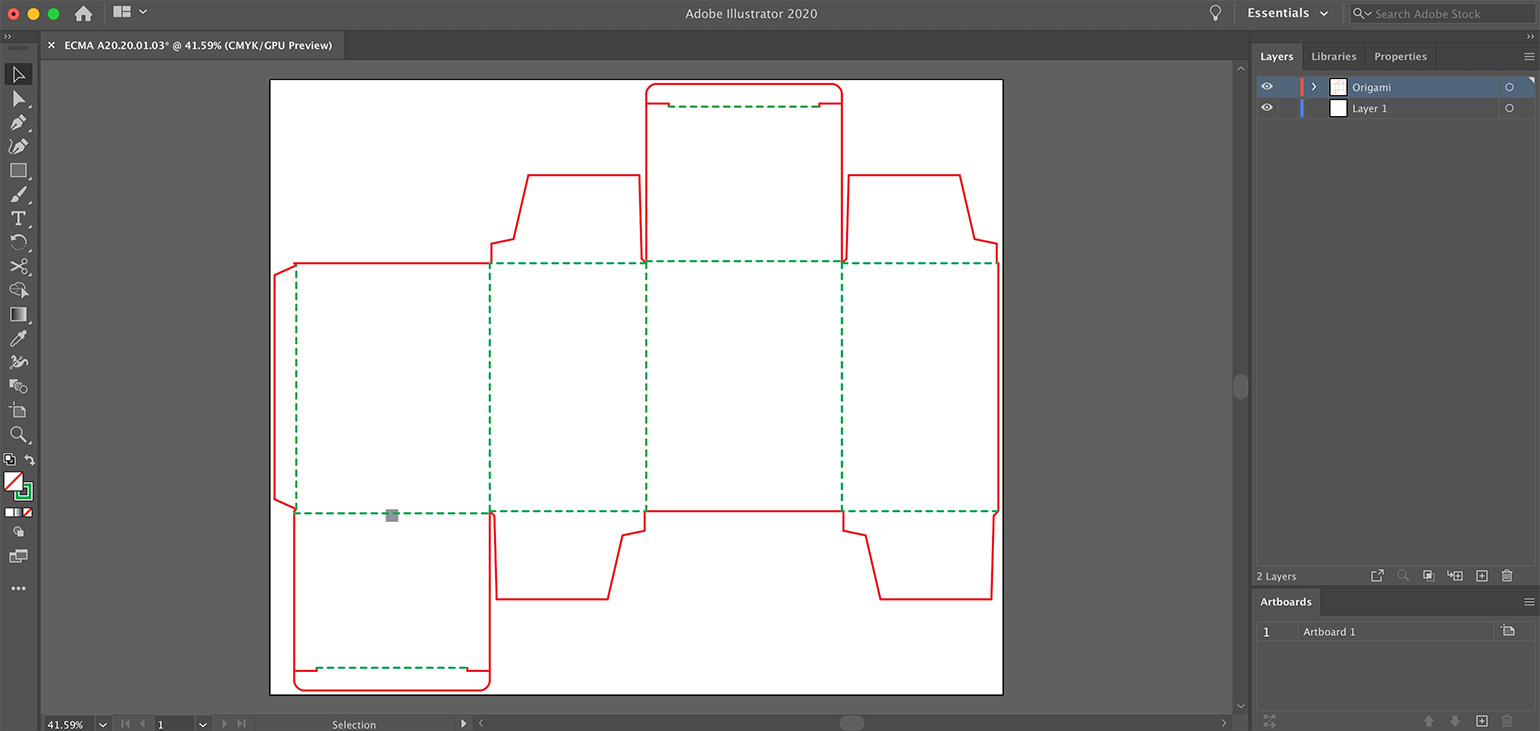Toggle visibility of Layer 1
Screen dimensions: 1540x731
coord(1267,108)
